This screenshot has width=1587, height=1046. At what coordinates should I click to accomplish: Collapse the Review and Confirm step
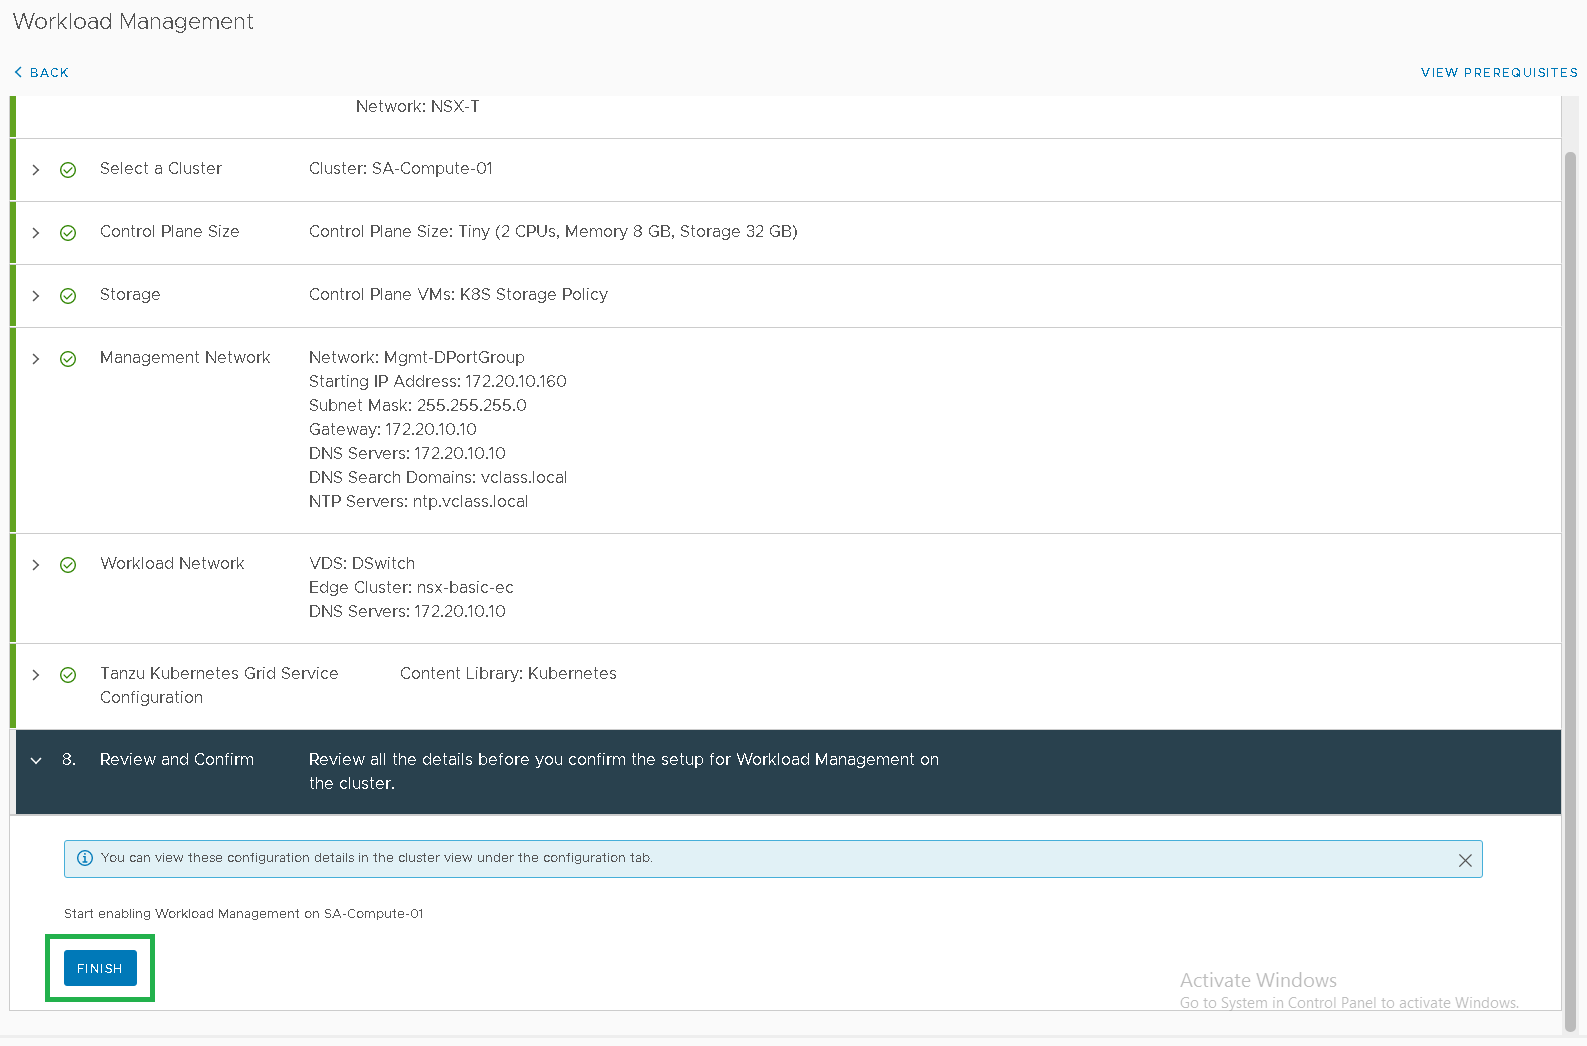tap(36, 761)
